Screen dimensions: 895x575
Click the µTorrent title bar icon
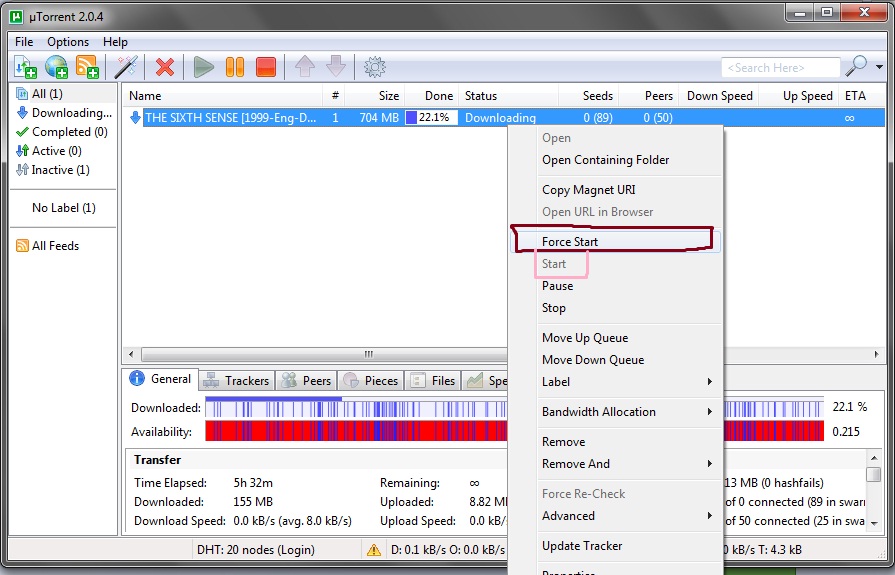[17, 17]
